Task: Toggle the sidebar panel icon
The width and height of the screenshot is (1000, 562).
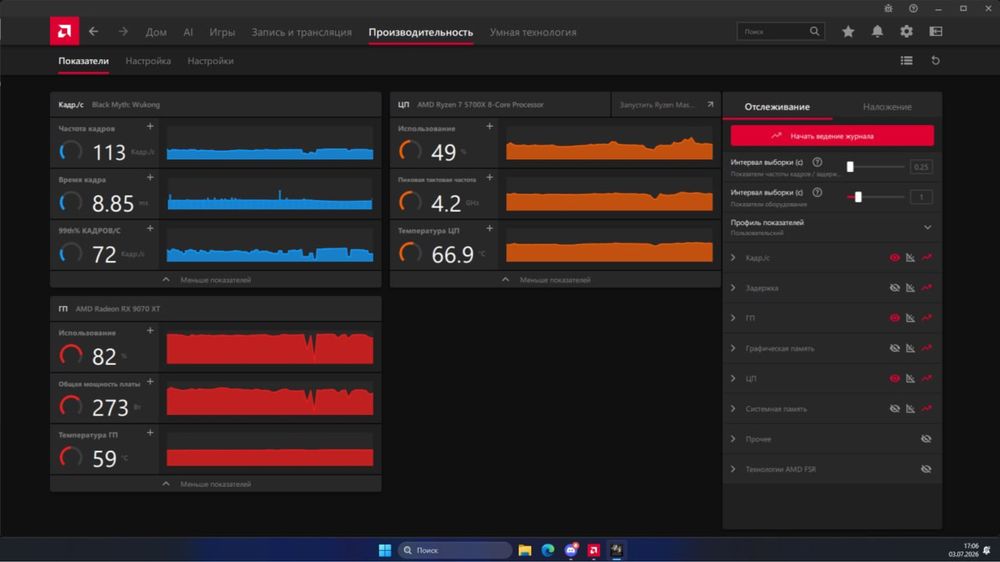Action: click(936, 31)
